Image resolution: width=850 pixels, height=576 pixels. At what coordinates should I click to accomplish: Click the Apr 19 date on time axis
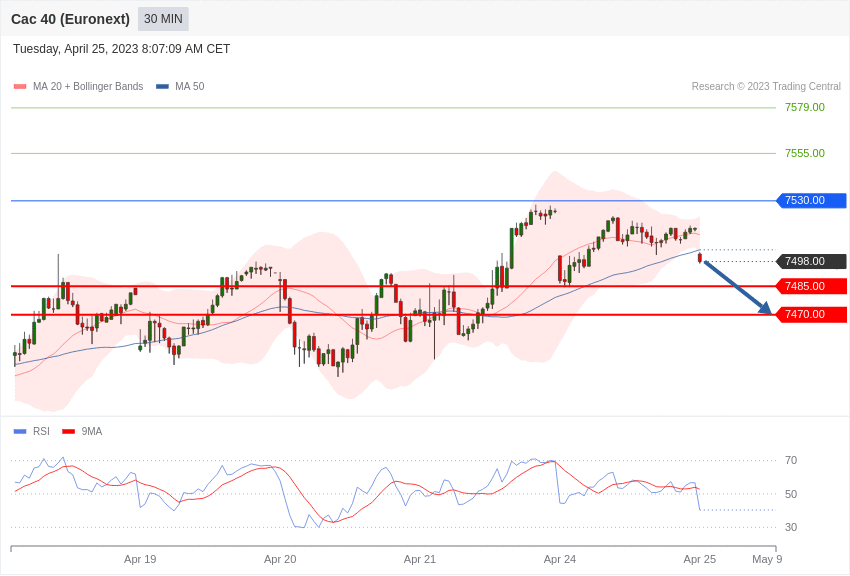[x=140, y=559]
